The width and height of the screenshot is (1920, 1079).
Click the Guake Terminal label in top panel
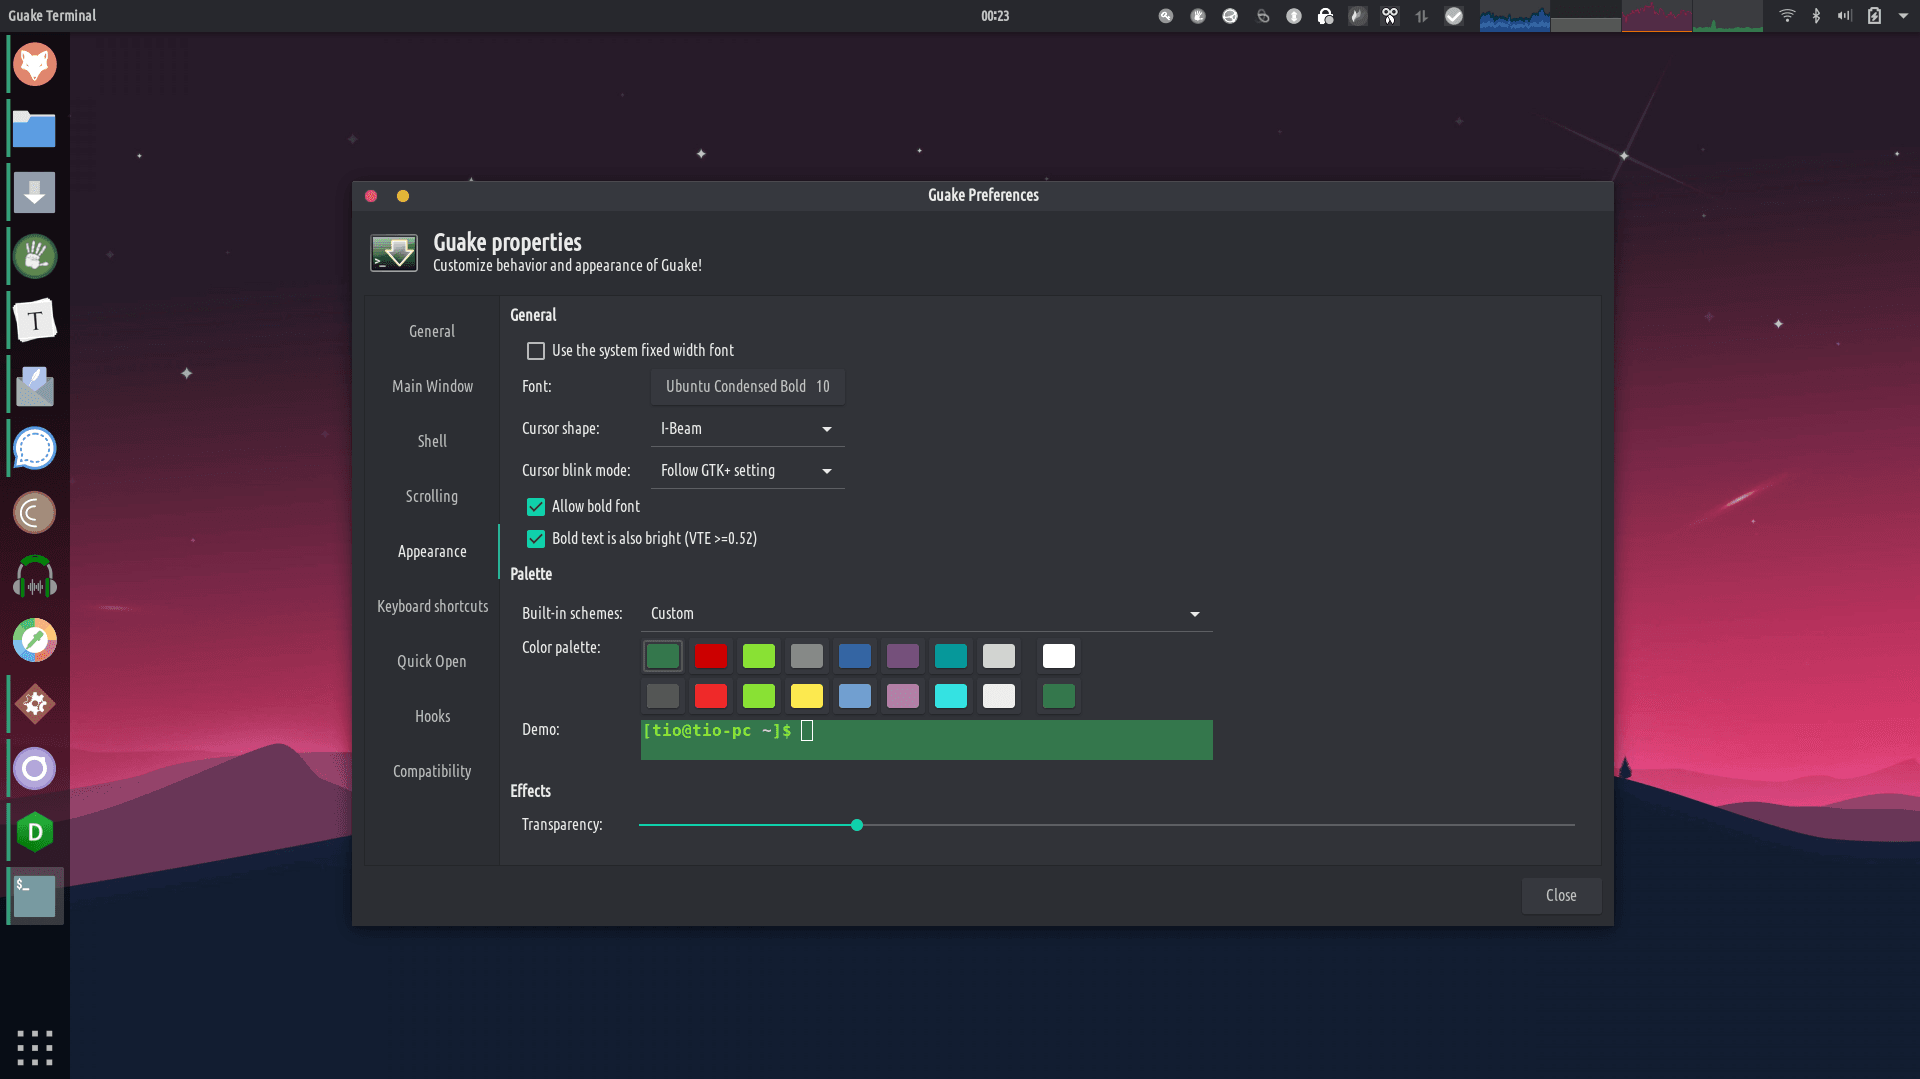click(52, 16)
